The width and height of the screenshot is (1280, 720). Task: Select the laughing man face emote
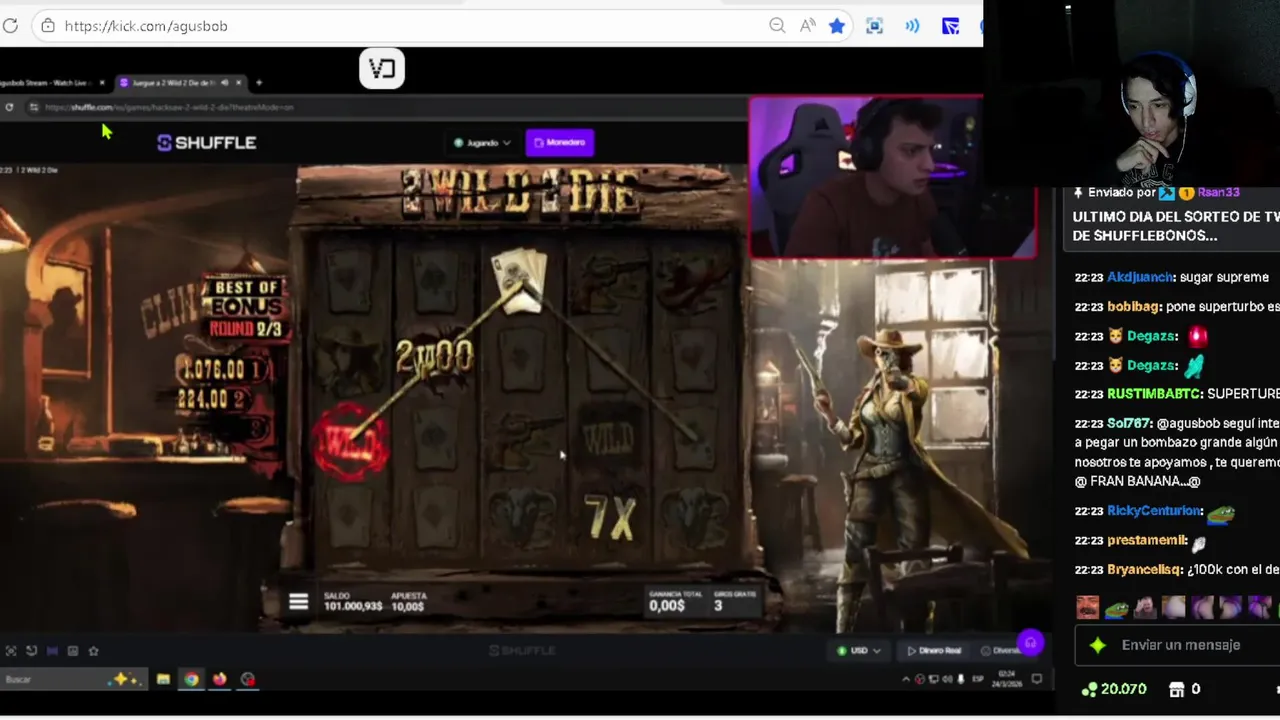click(x=1087, y=607)
